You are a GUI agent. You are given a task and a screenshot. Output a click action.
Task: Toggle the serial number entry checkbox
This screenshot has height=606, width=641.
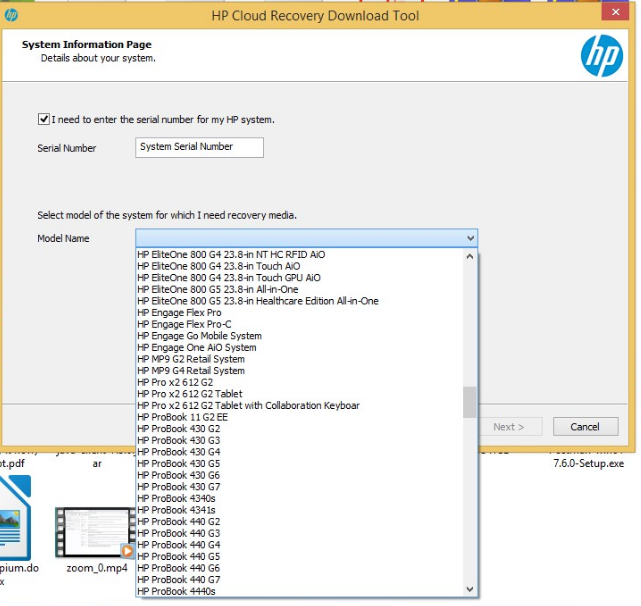[44, 120]
